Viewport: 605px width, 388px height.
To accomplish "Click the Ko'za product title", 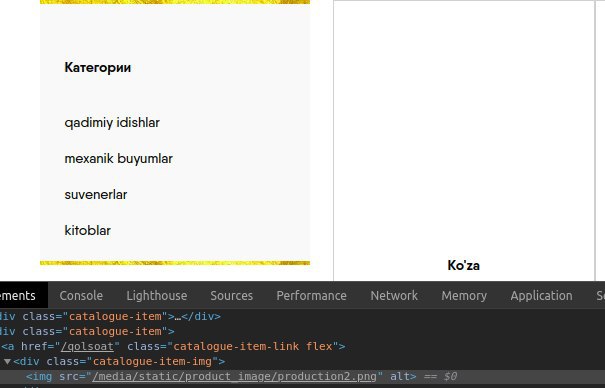I will (x=463, y=265).
